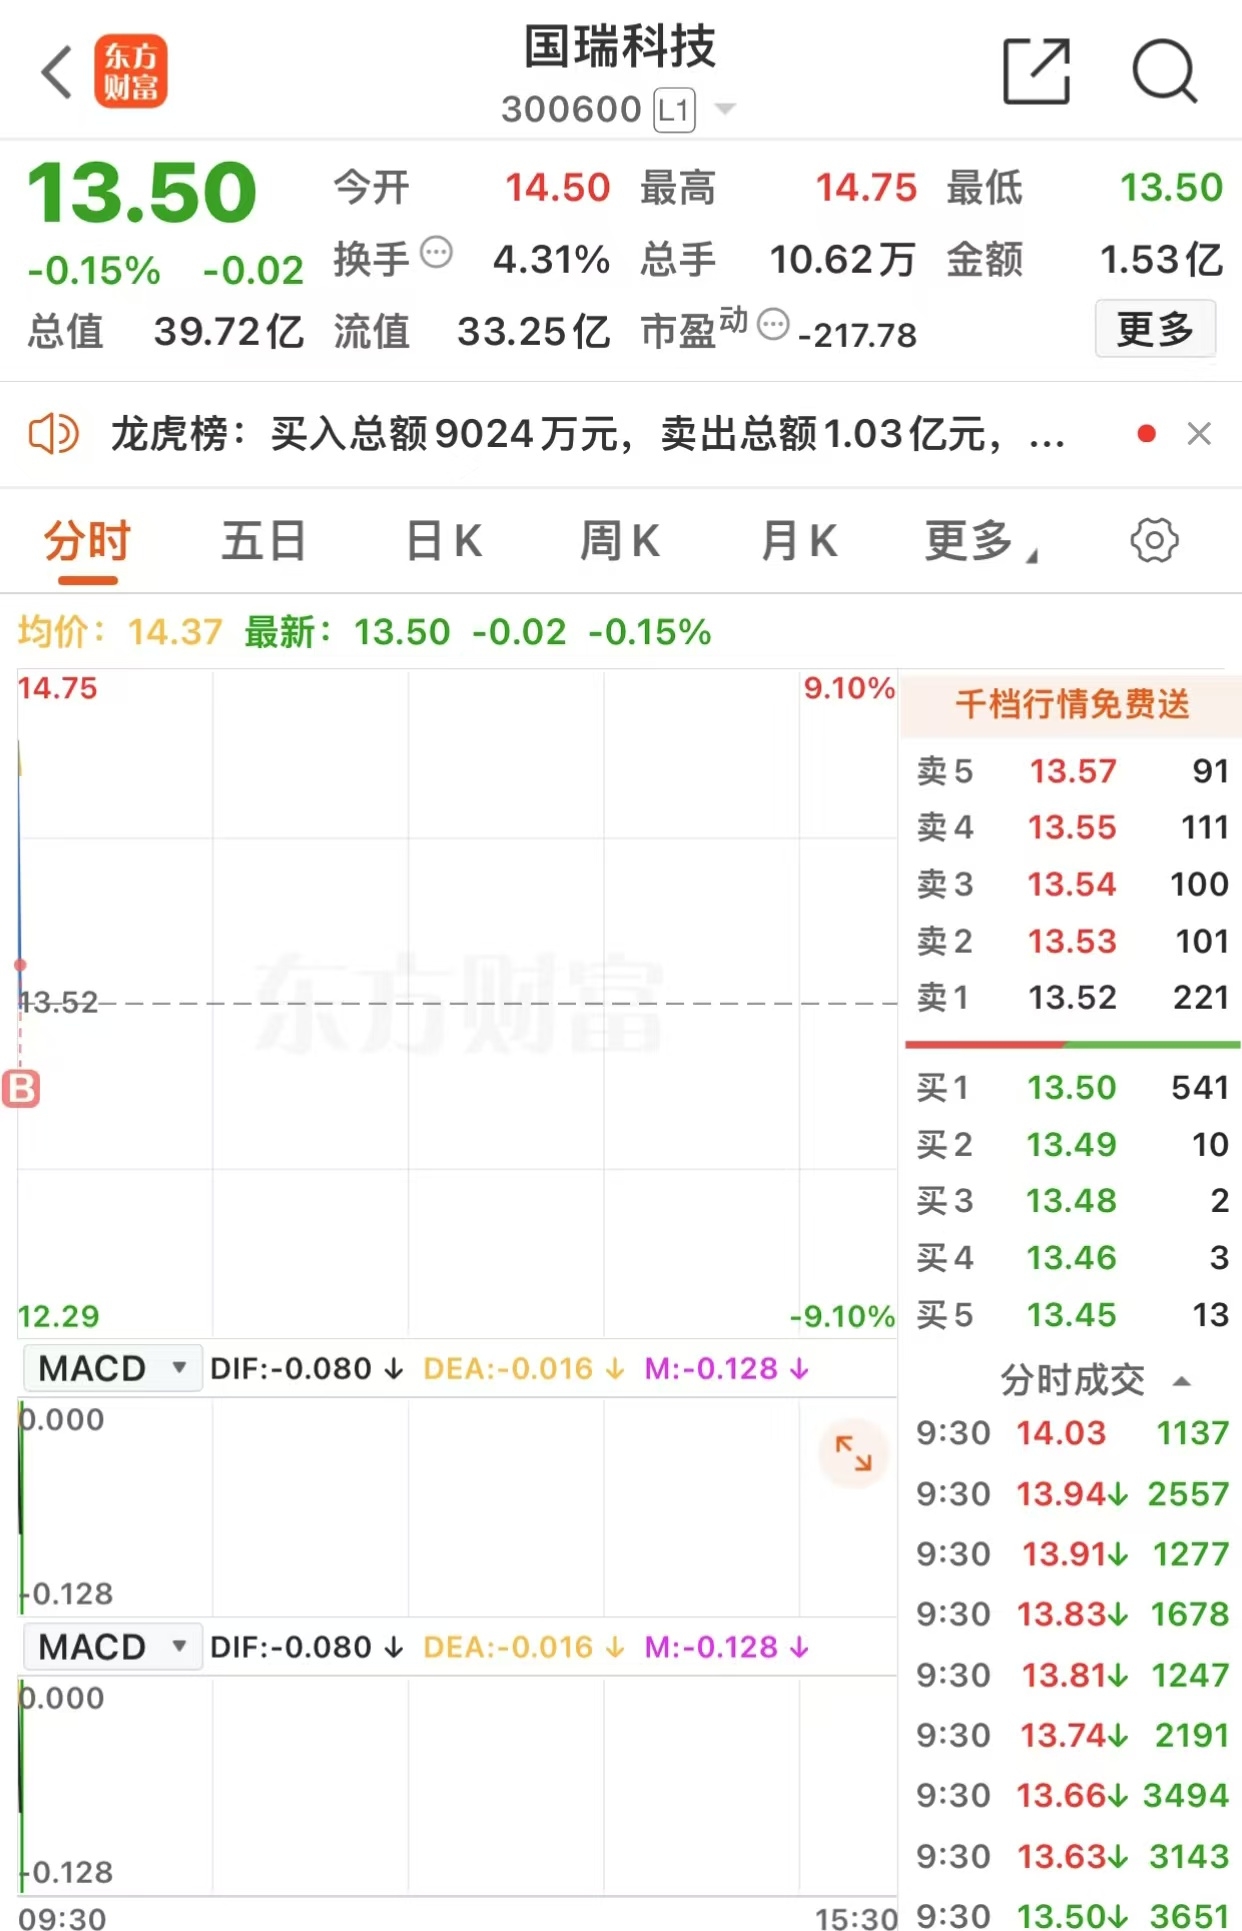Select 买3 row at 13.48
Screen dimensions: 1242x1931
click(x=1072, y=1200)
